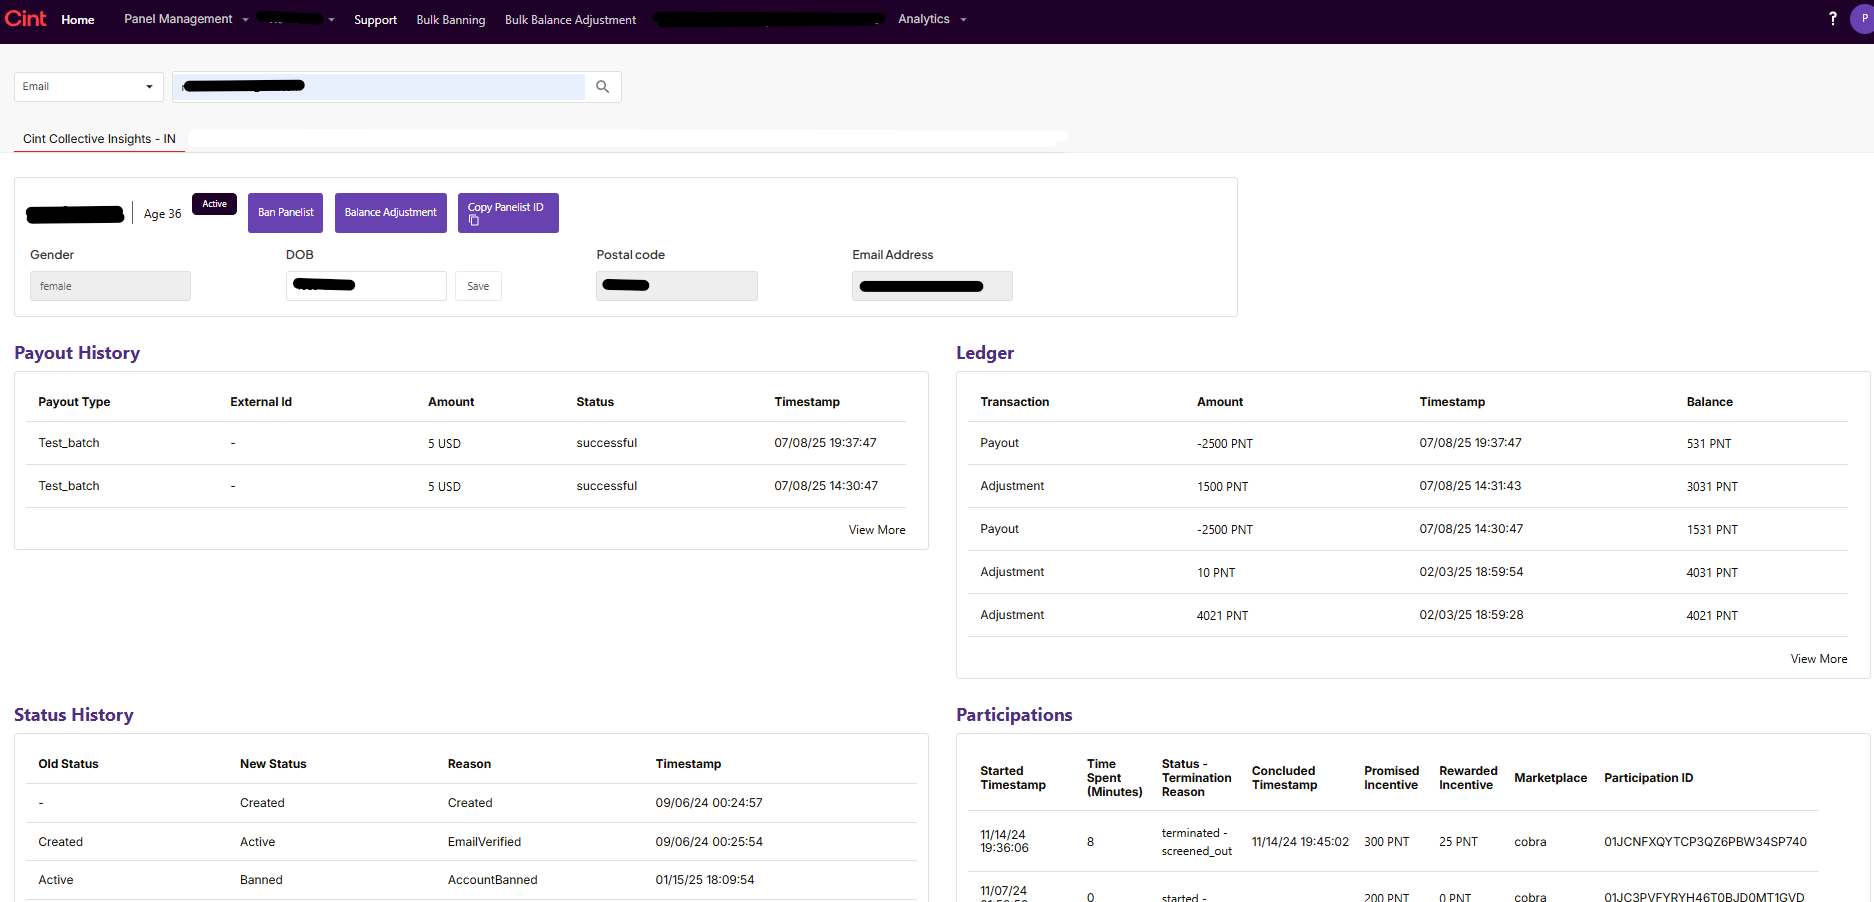Click the Transaction column header in Ledger
Viewport: 1874px width, 902px height.
(x=1014, y=402)
